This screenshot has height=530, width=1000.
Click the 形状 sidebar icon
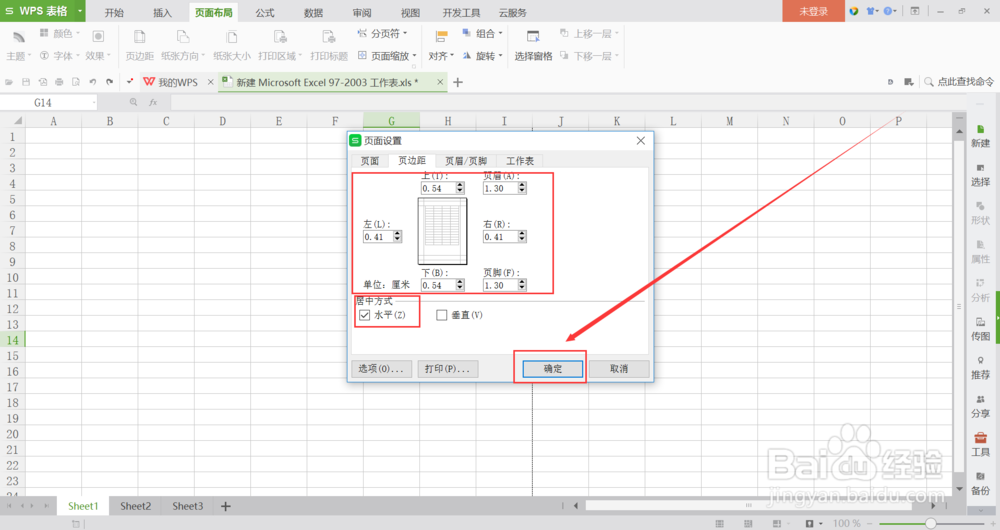click(x=980, y=213)
